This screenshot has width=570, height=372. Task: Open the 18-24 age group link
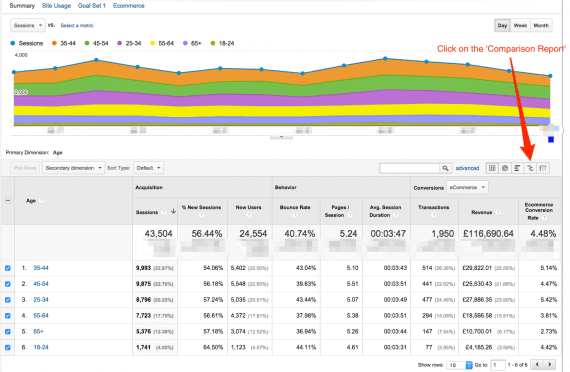[41, 347]
